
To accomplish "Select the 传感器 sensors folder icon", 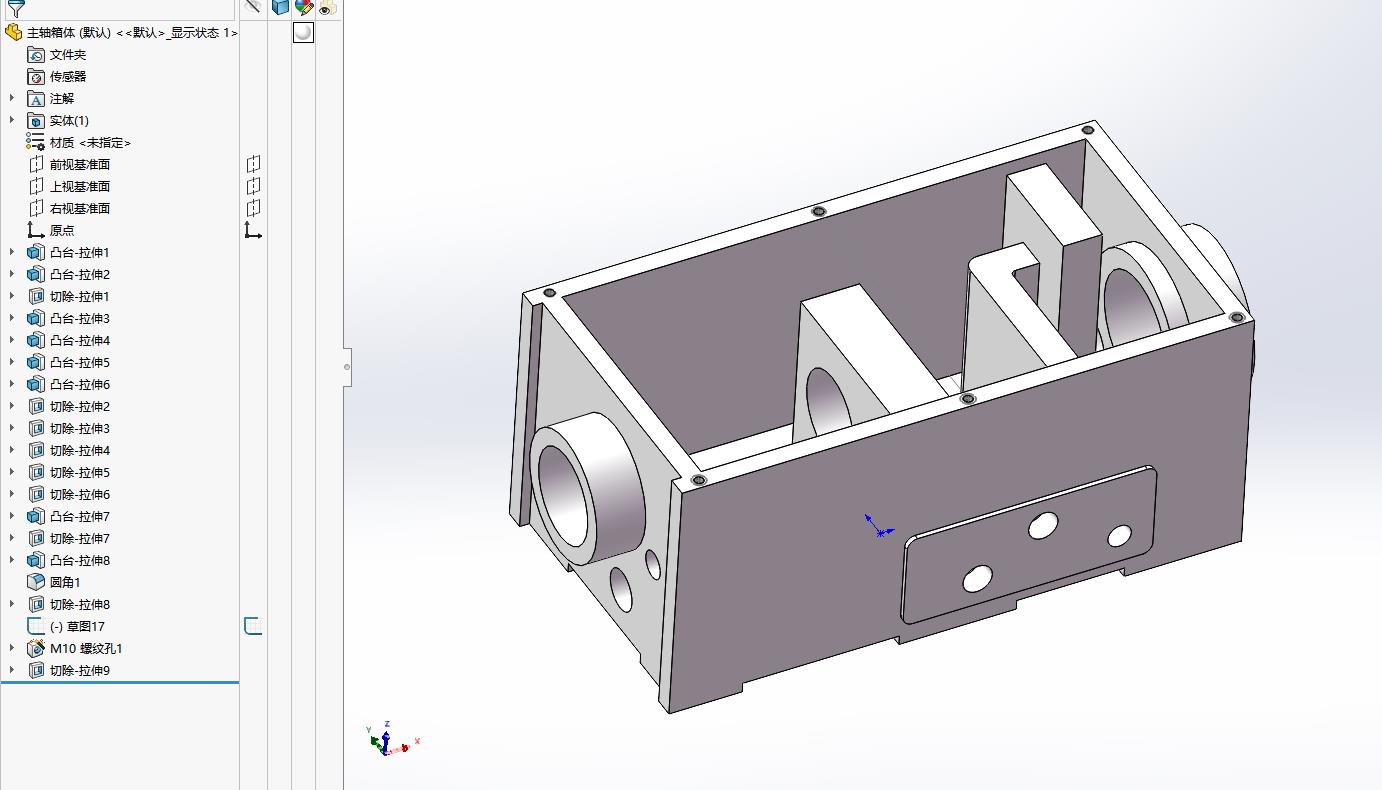I will (36, 76).
